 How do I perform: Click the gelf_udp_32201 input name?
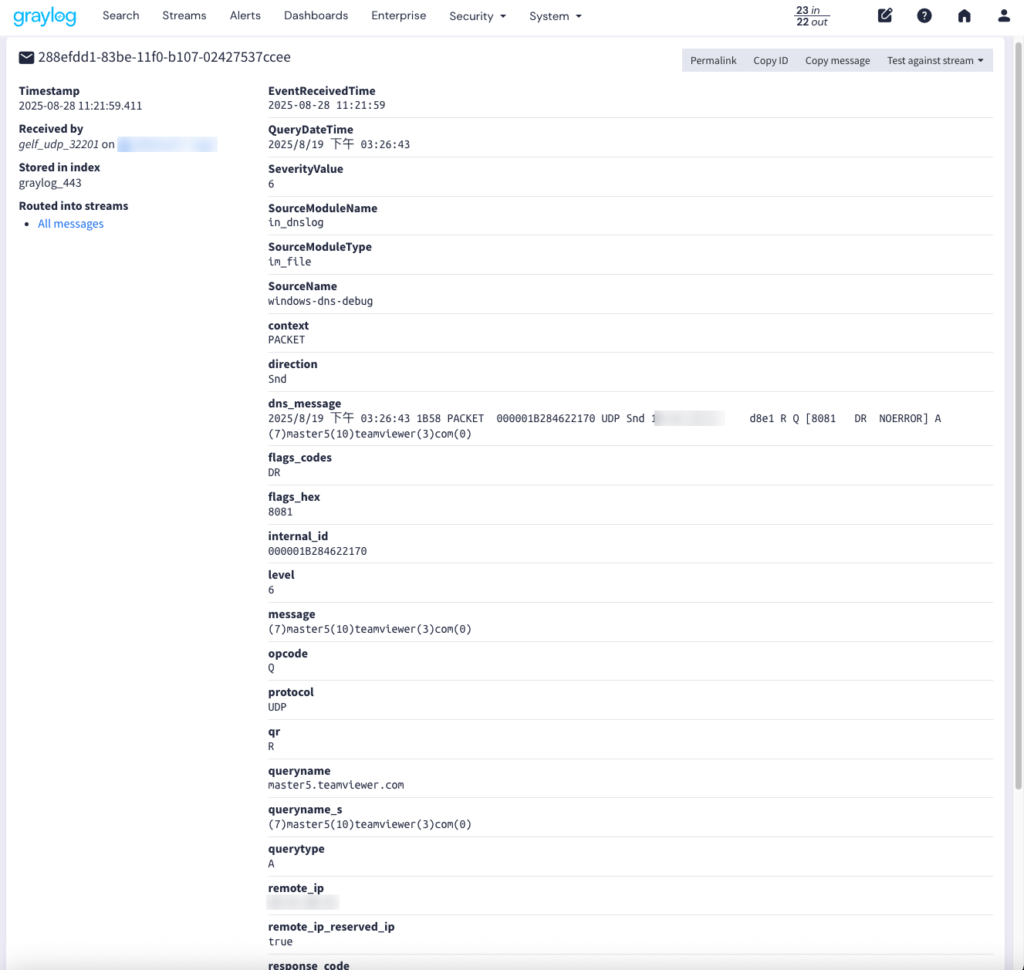pyautogui.click(x=59, y=144)
